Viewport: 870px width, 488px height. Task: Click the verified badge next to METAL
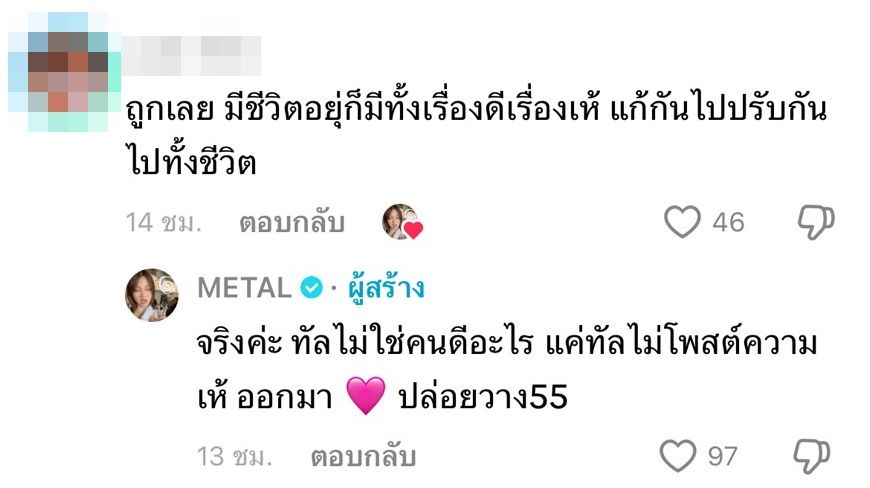pyautogui.click(x=311, y=287)
